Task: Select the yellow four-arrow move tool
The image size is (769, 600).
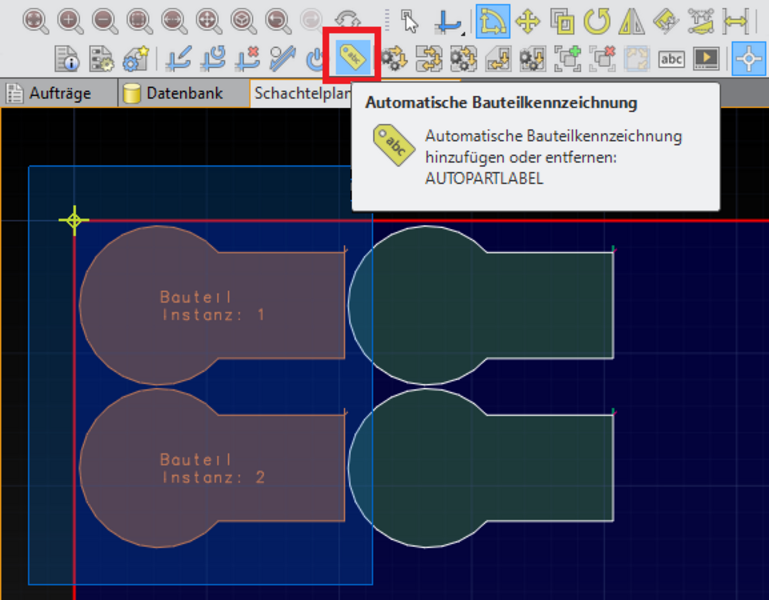Action: point(527,20)
